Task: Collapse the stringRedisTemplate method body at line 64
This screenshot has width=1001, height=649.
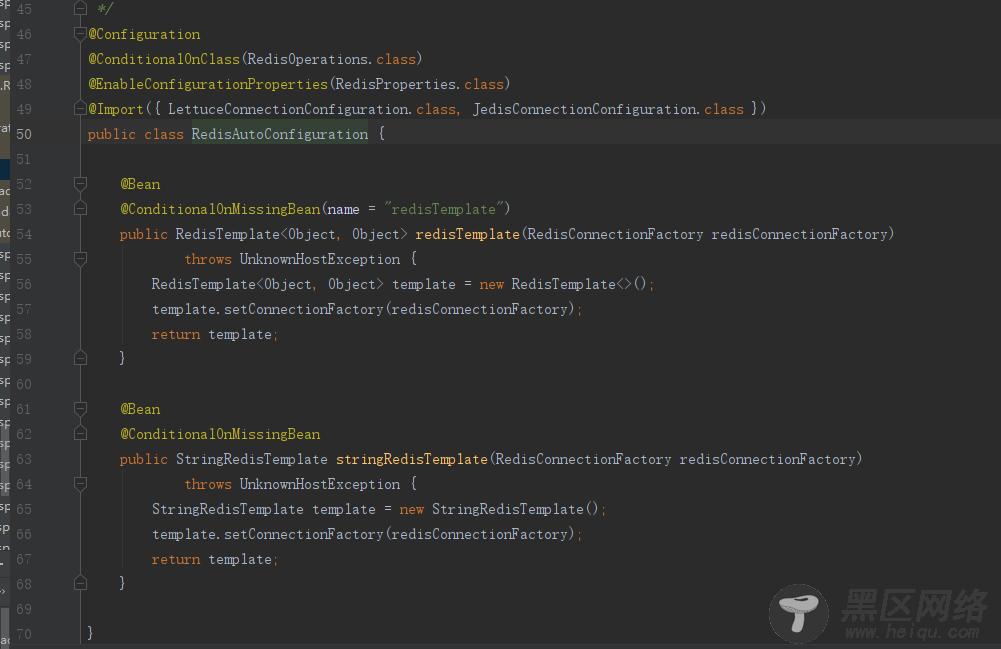Action: [80, 484]
